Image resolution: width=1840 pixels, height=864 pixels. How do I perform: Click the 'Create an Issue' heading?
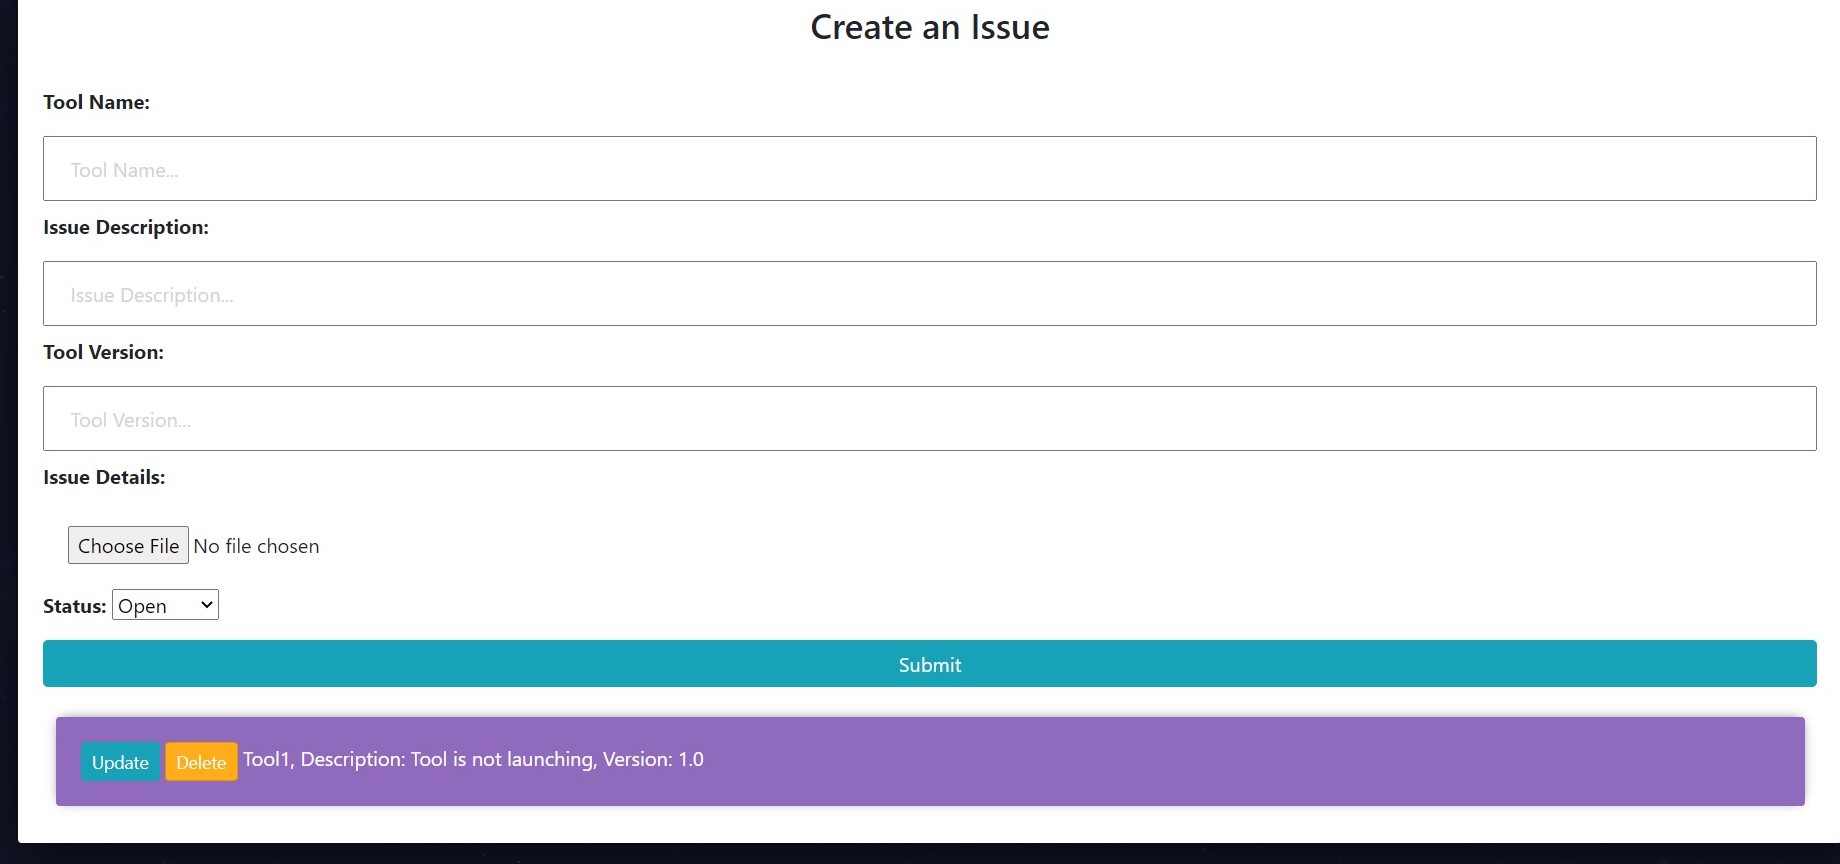(929, 27)
